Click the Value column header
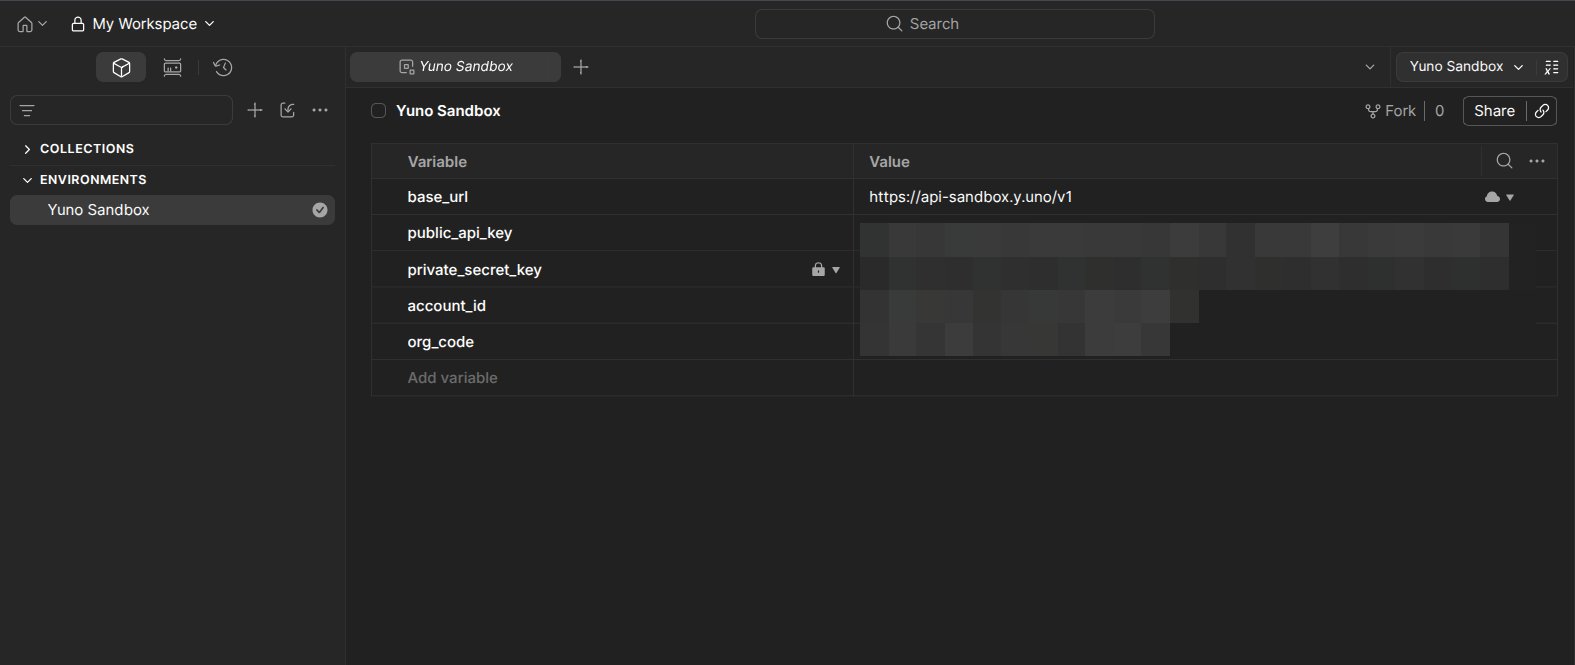The width and height of the screenshot is (1575, 665). pyautogui.click(x=889, y=162)
